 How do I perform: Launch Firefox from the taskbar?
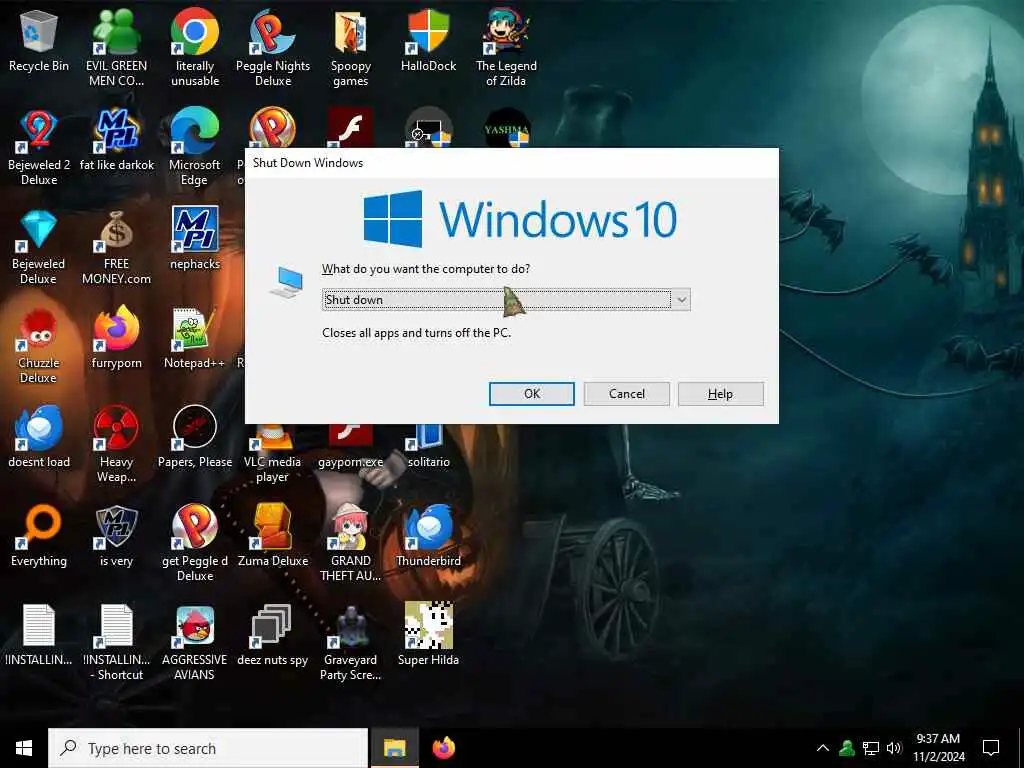pos(443,748)
